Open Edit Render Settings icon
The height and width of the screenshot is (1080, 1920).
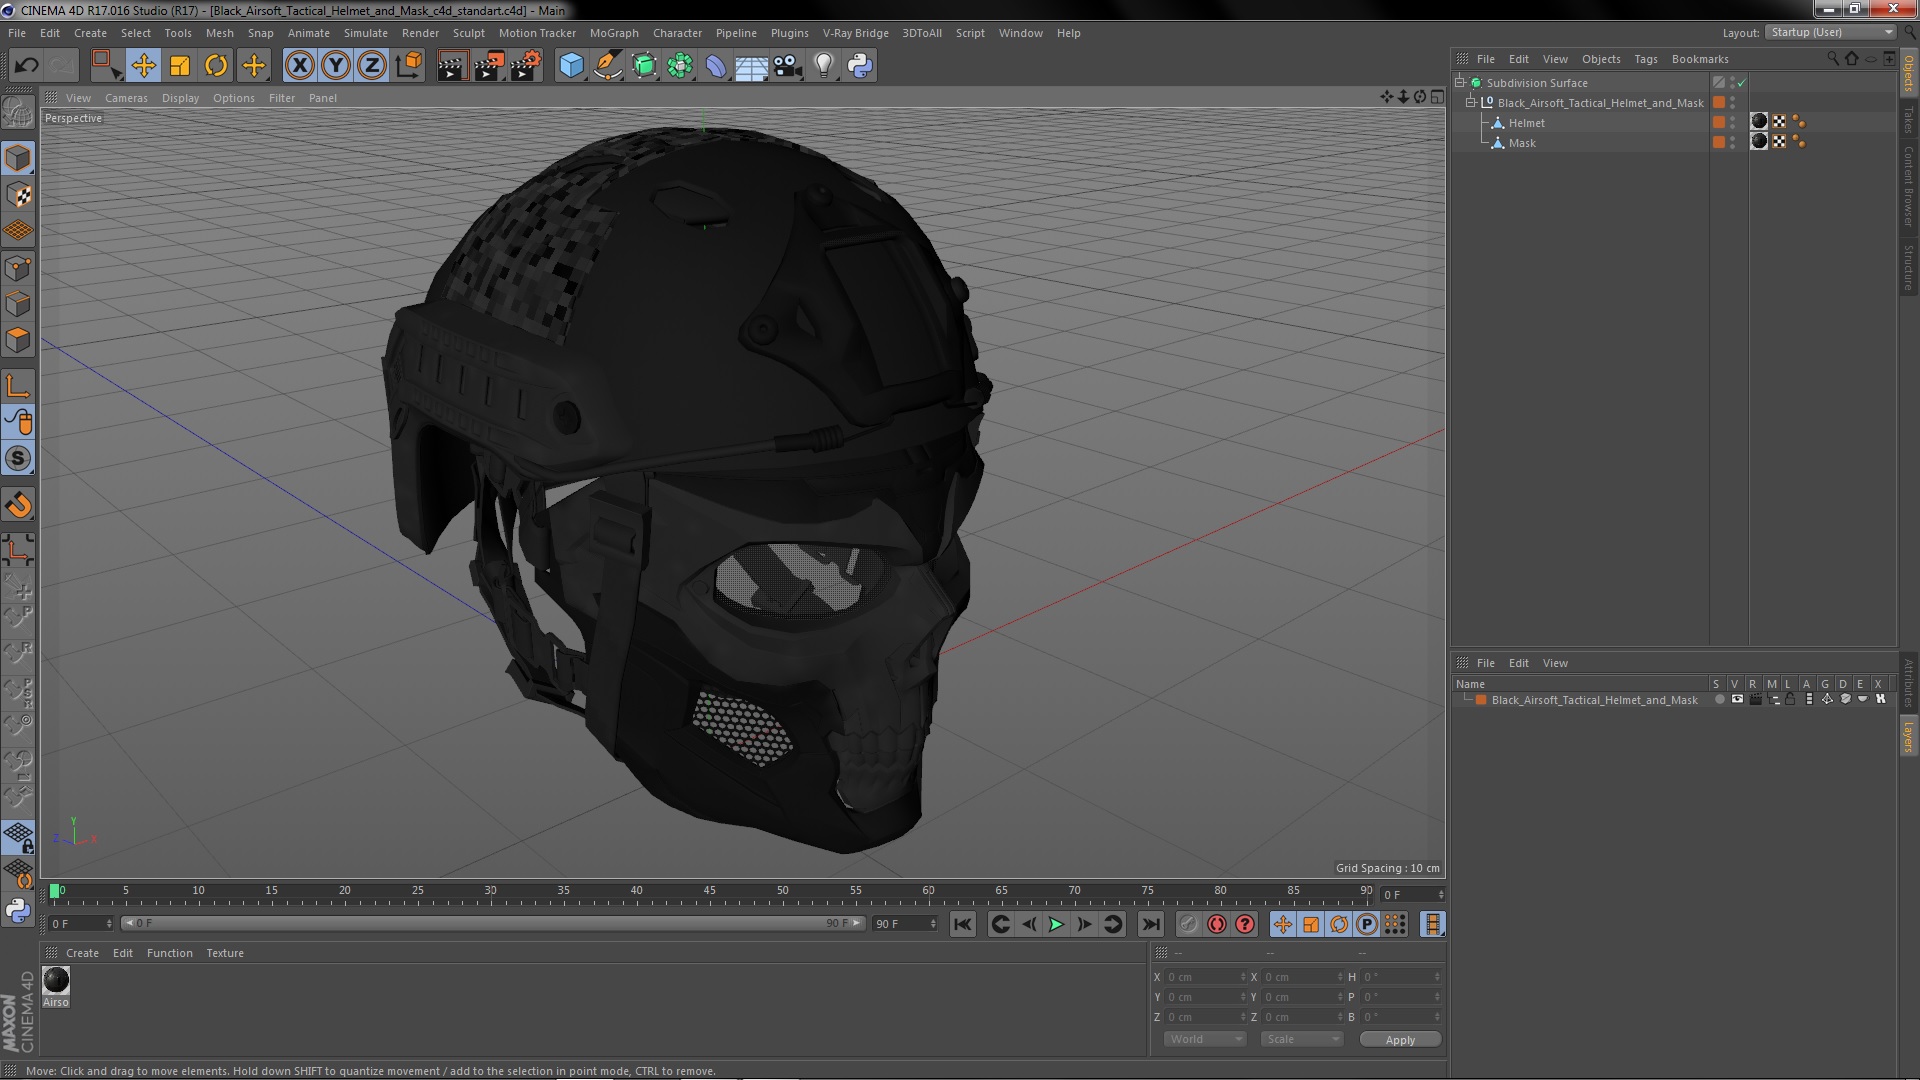click(526, 66)
